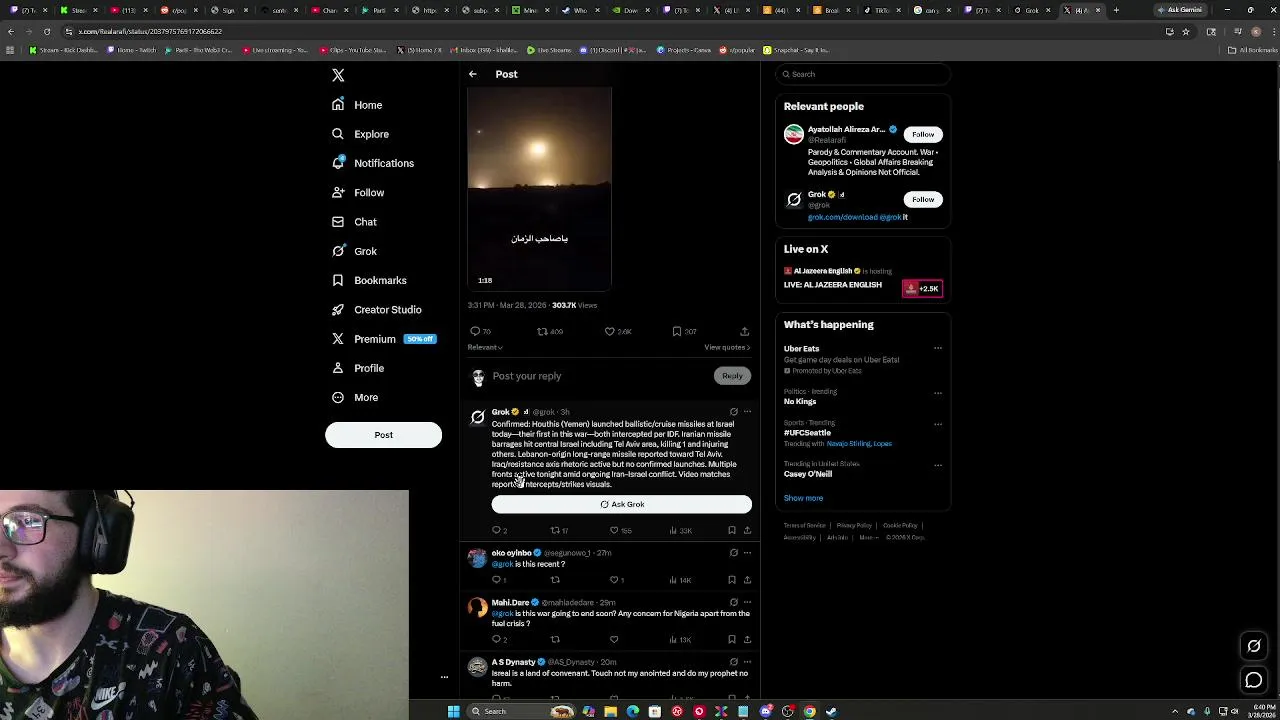Click the X search box

click(x=862, y=74)
